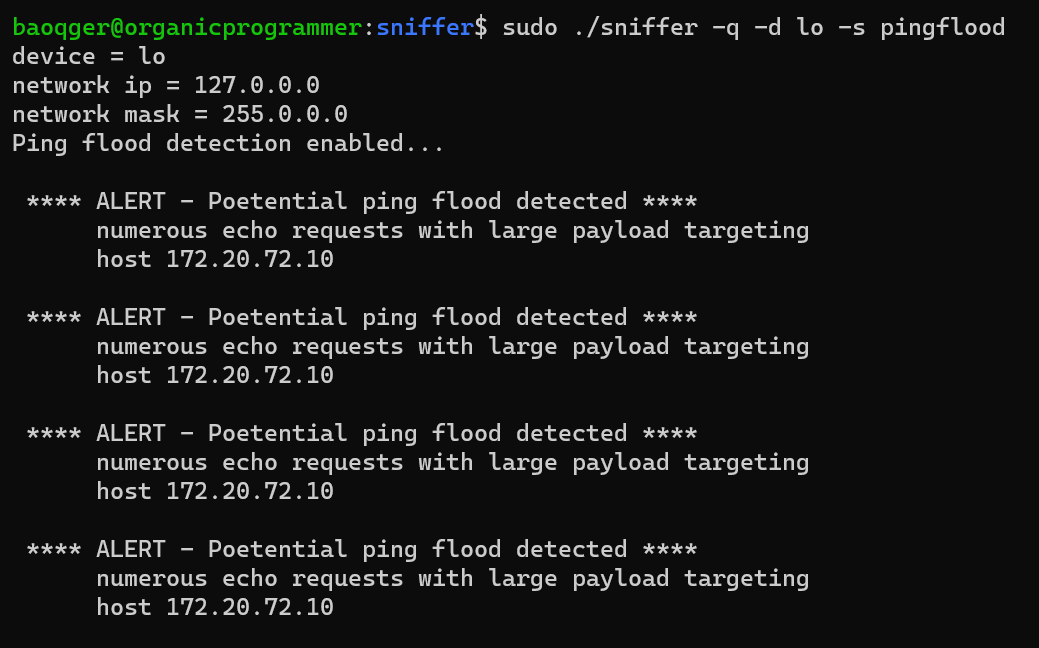Viewport: 1039px width, 648px height.
Task: Click the first ALERT heading line
Action: [362, 201]
